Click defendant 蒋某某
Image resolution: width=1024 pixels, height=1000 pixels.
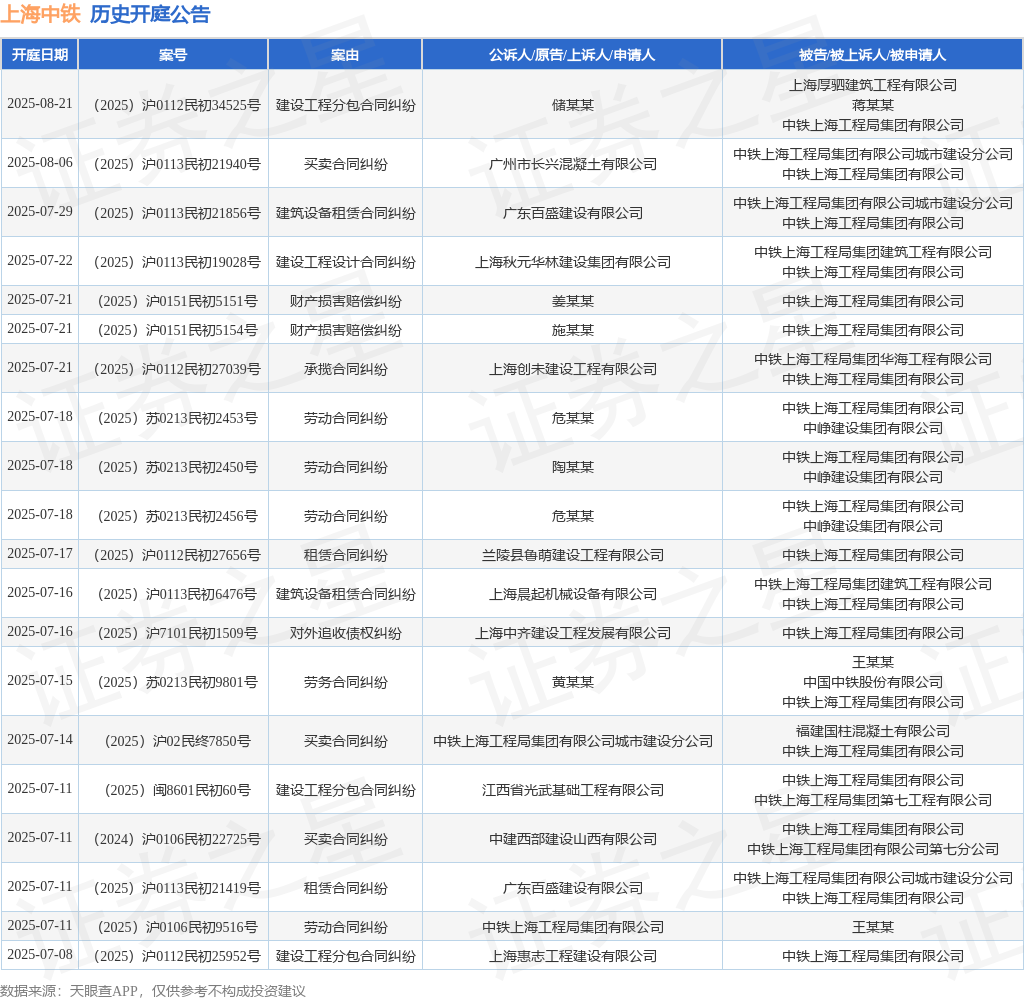(872, 105)
